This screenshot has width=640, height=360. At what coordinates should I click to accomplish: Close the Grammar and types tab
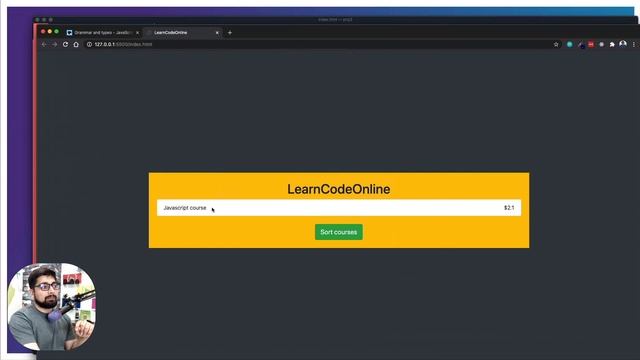click(x=137, y=33)
